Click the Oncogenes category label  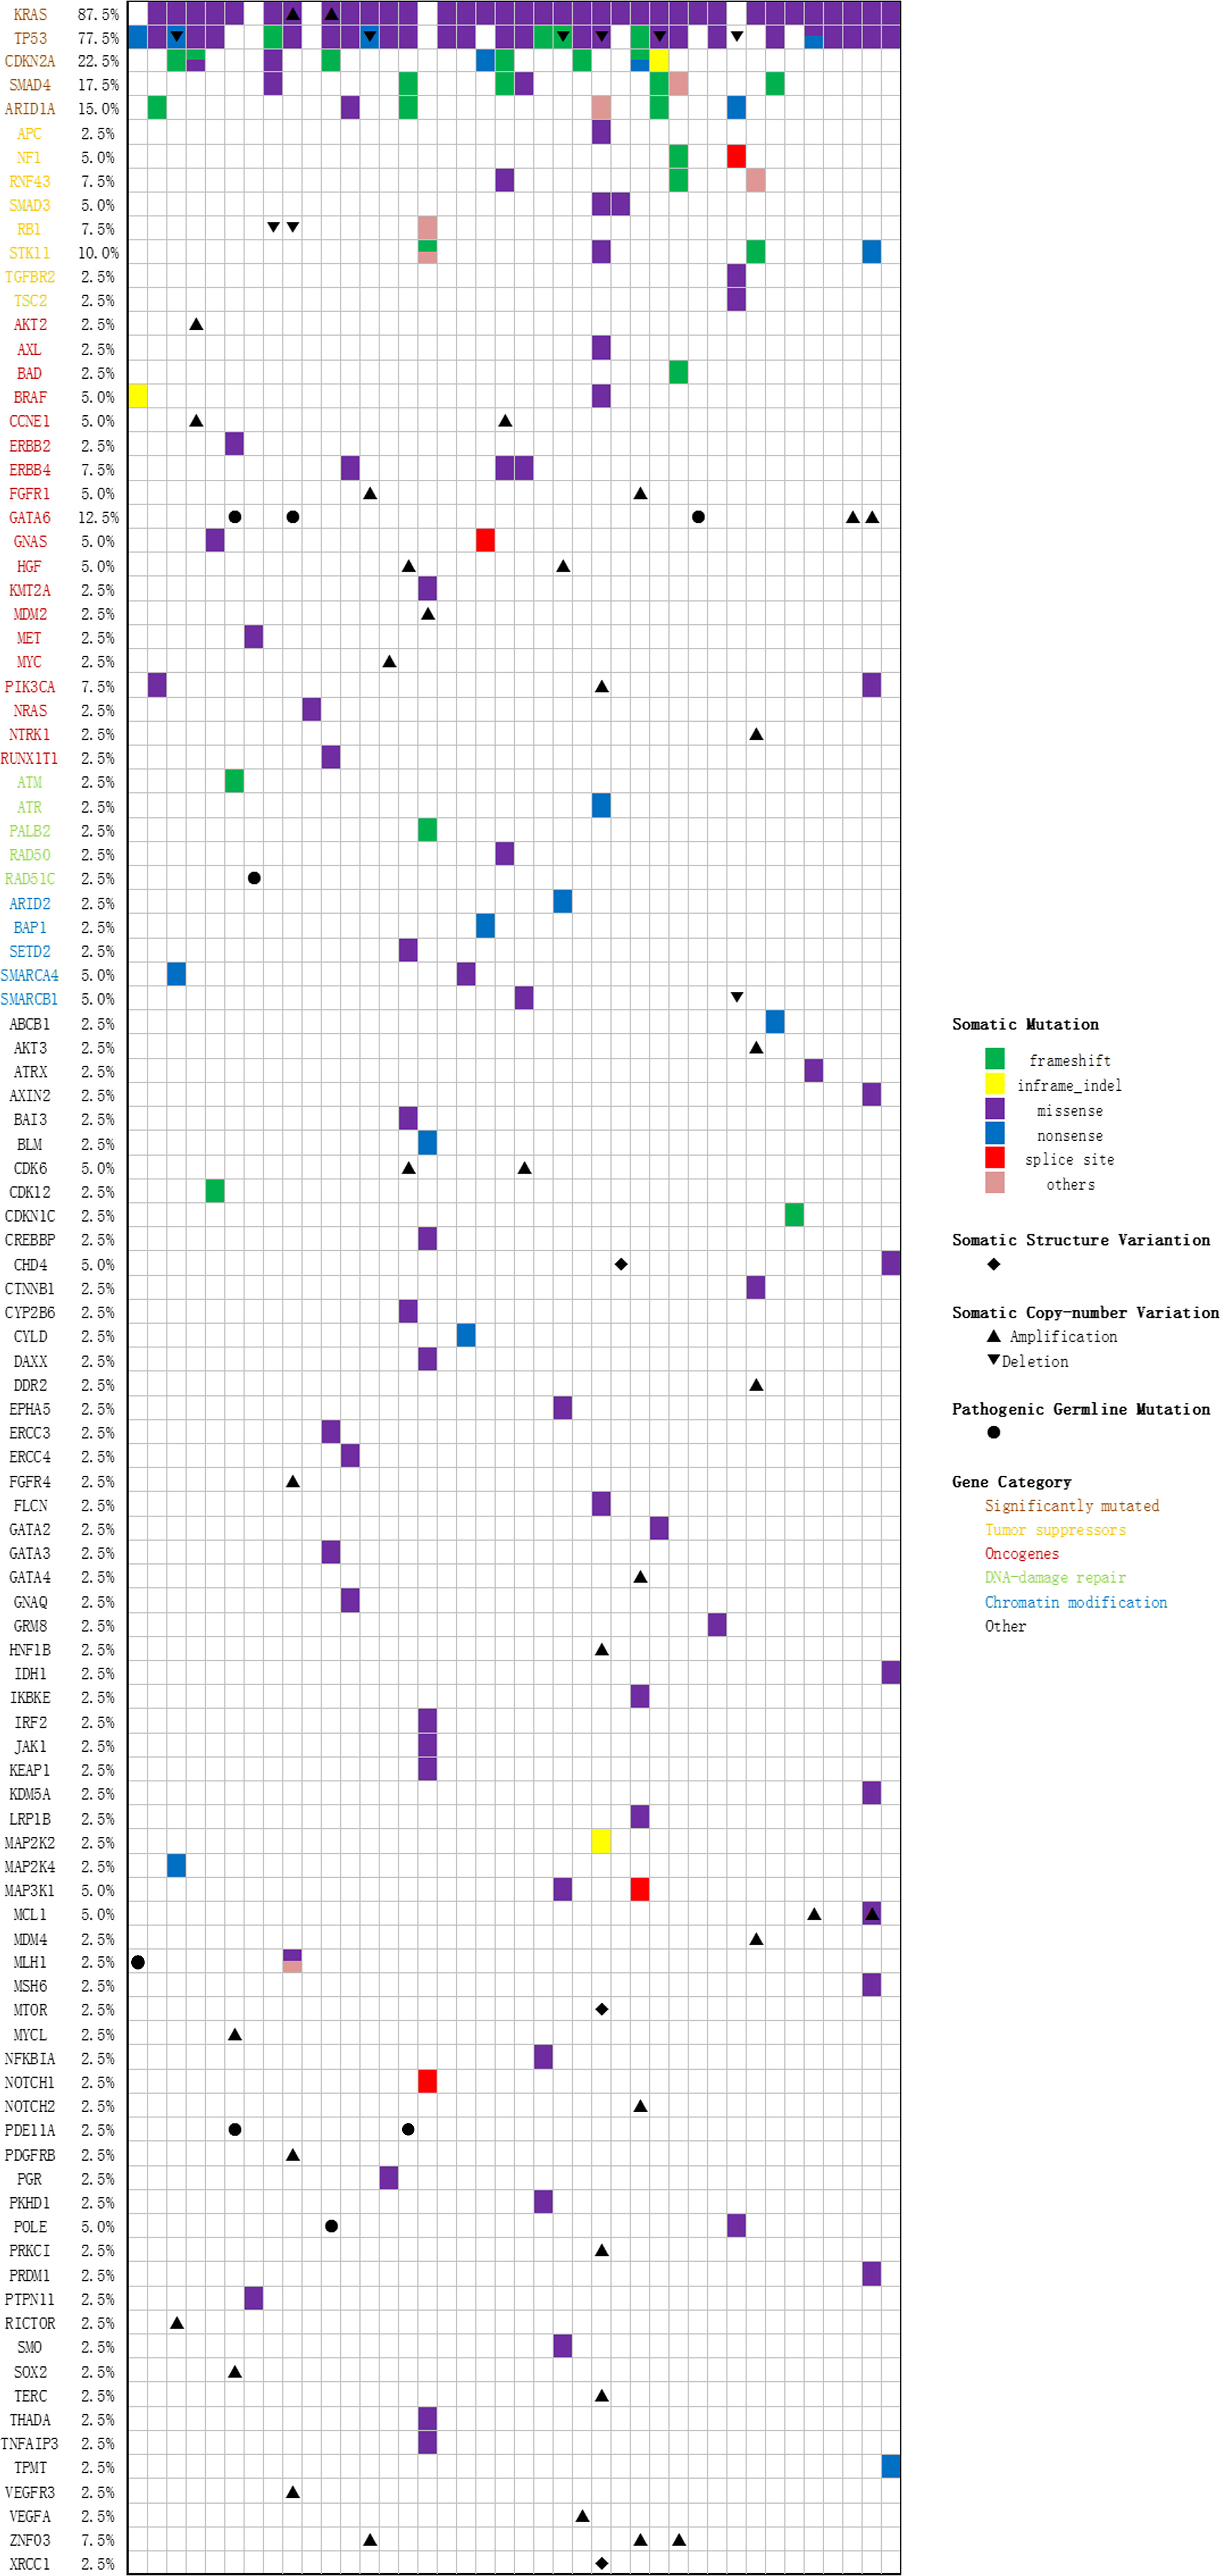click(1022, 1553)
